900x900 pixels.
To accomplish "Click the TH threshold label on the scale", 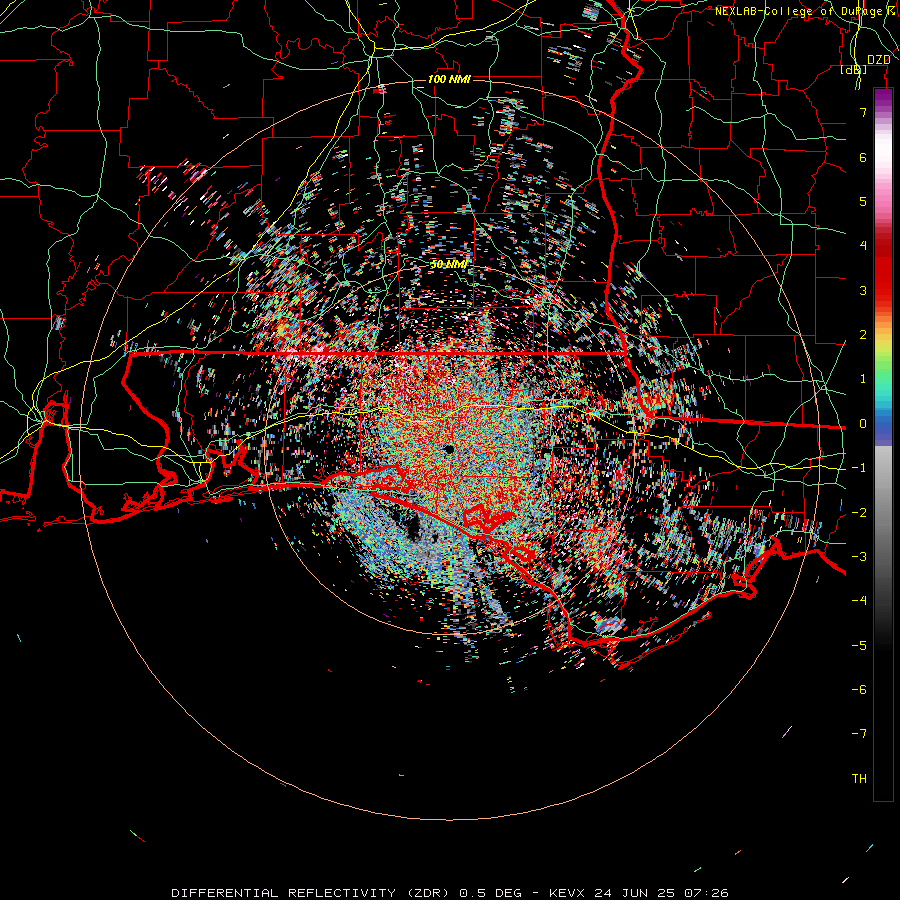I will pos(859,779).
